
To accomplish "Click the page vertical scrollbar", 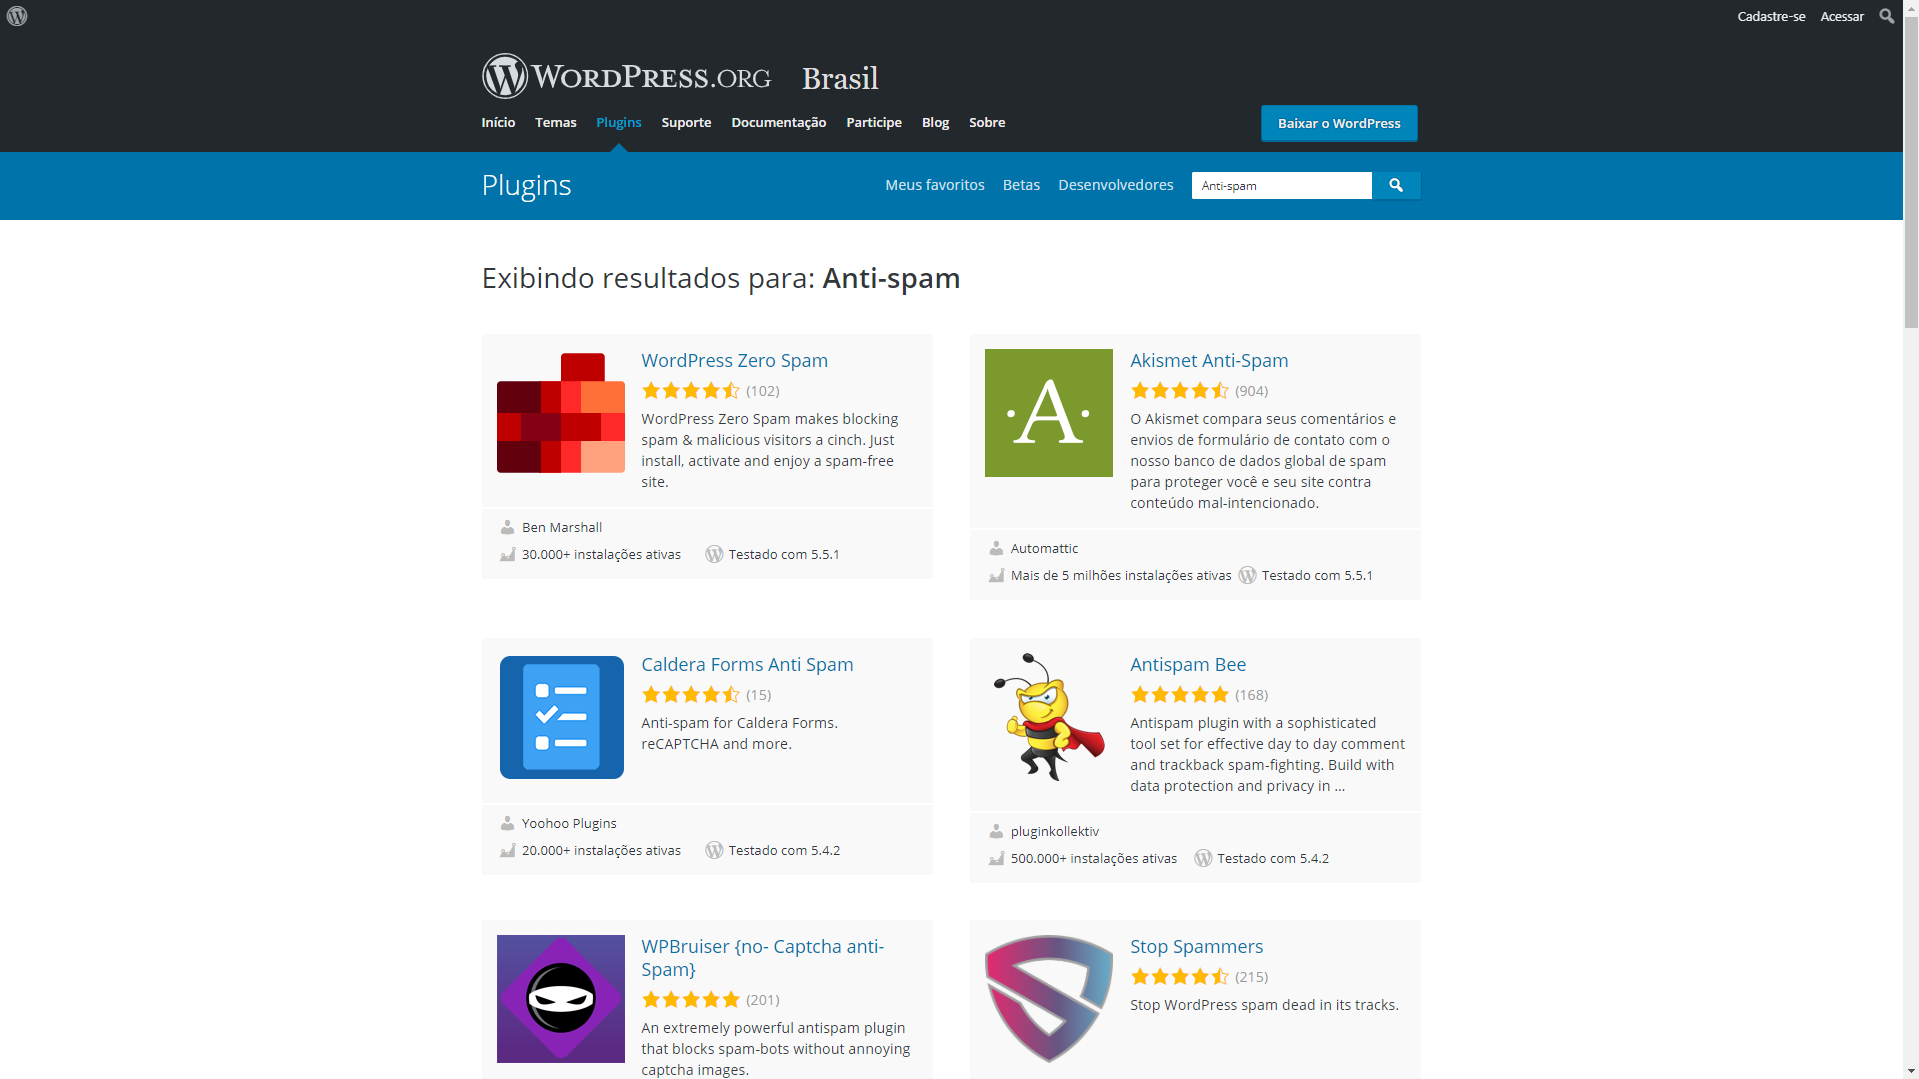I will click(x=1911, y=540).
